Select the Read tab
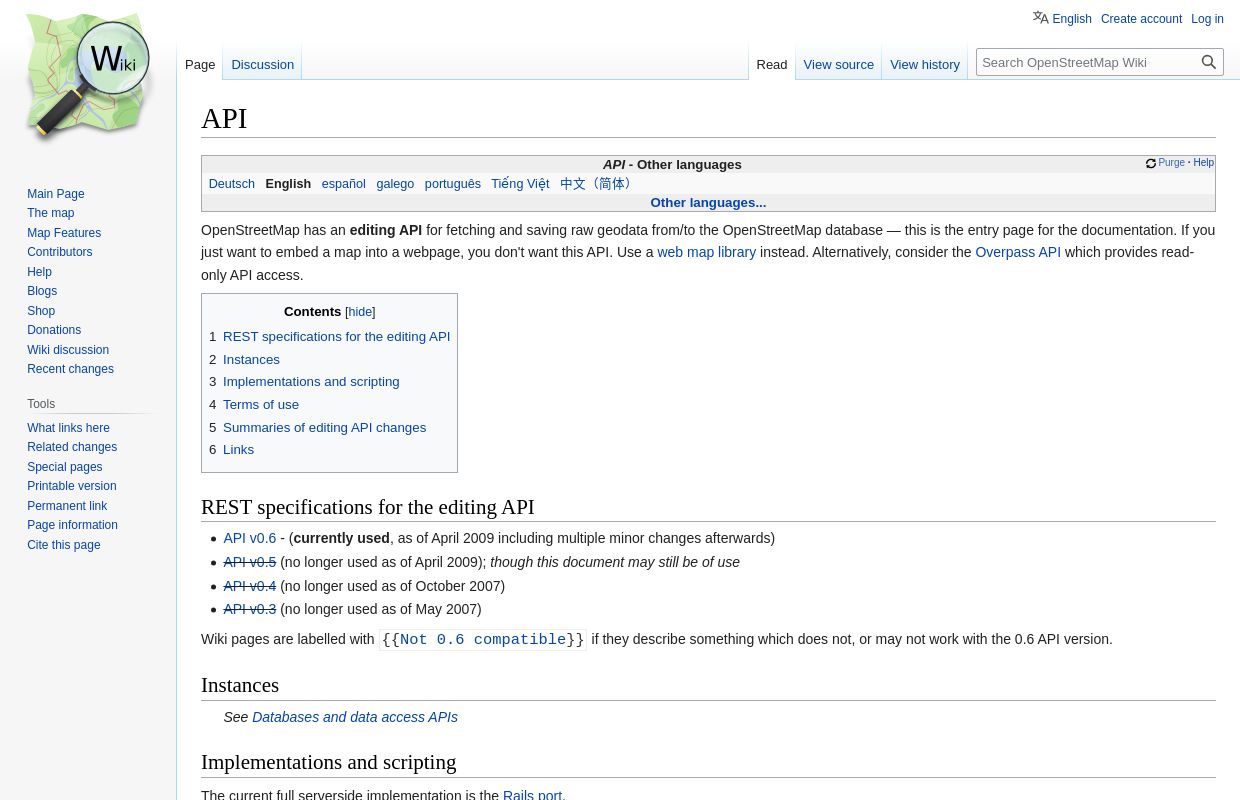 [x=772, y=64]
